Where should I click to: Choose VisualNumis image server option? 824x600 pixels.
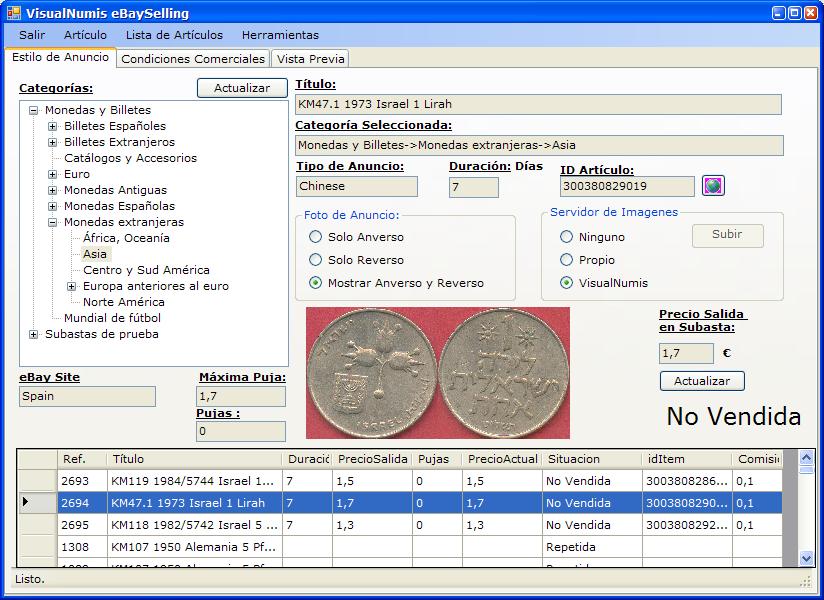point(566,283)
